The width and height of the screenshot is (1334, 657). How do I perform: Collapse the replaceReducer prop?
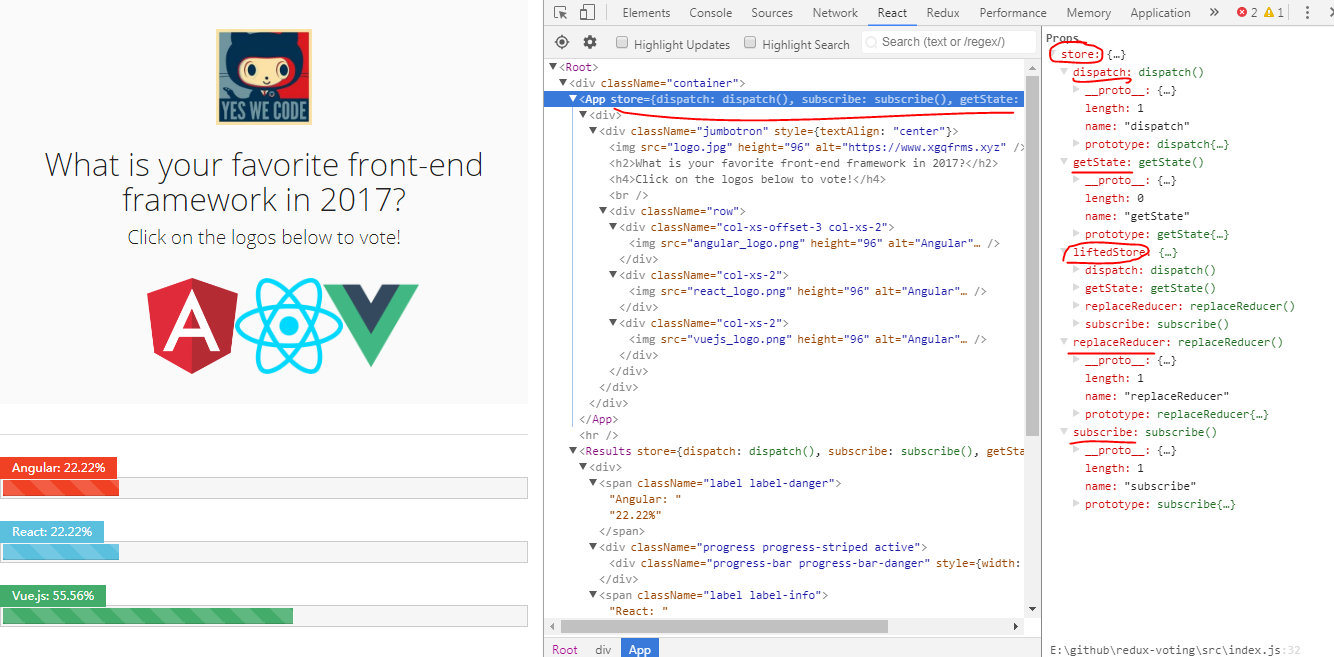pyautogui.click(x=1065, y=342)
